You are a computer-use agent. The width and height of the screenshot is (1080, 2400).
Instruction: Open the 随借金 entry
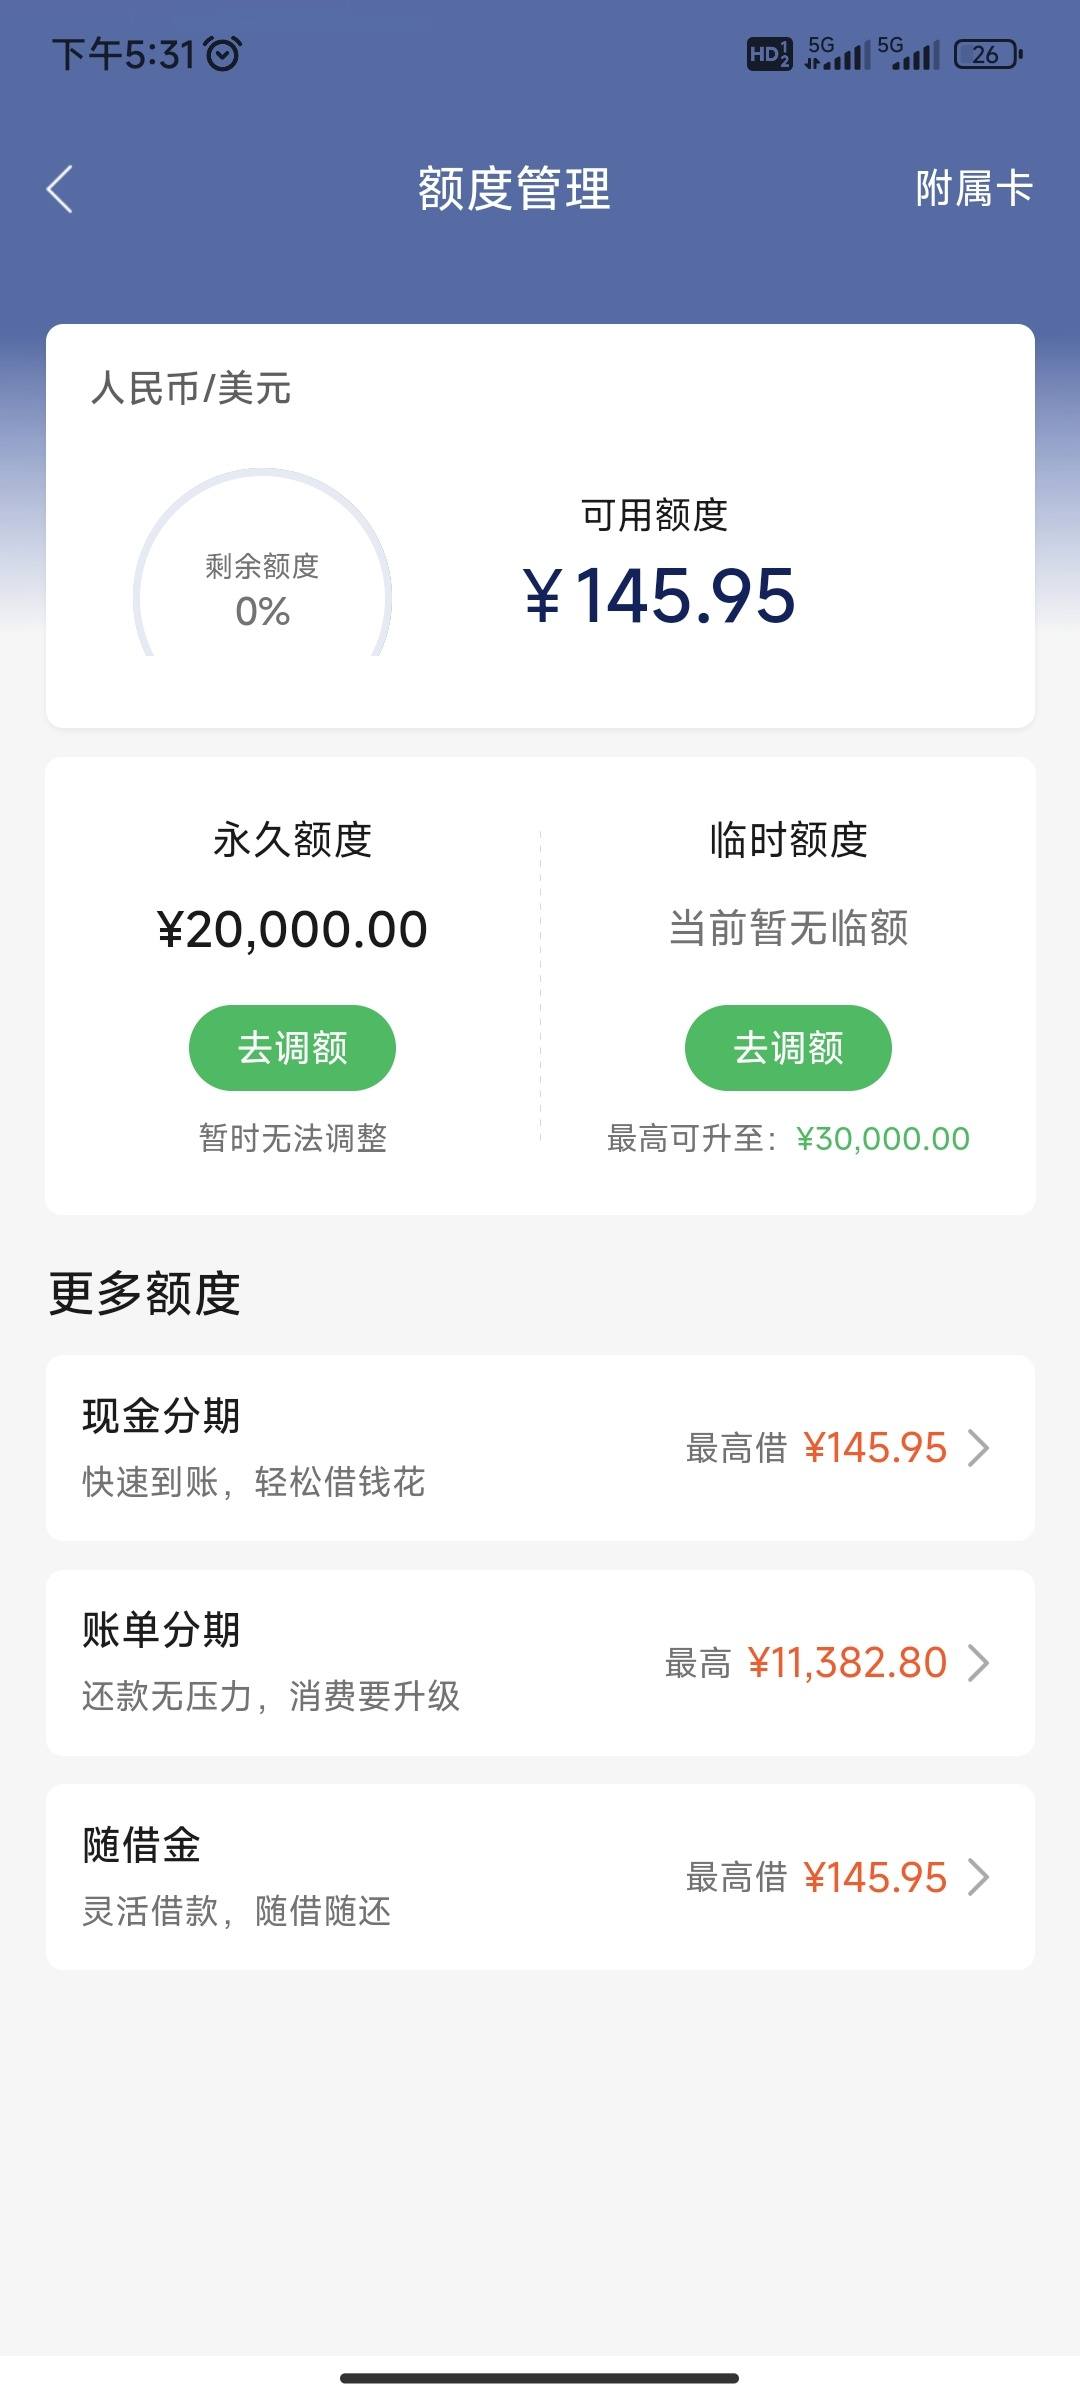coord(540,1877)
